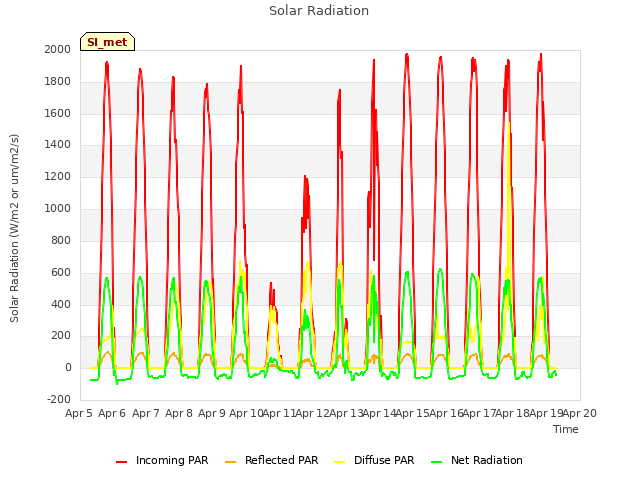The image size is (640, 480).
Task: Click the Apr 6 x-axis date
Action: (x=112, y=413)
